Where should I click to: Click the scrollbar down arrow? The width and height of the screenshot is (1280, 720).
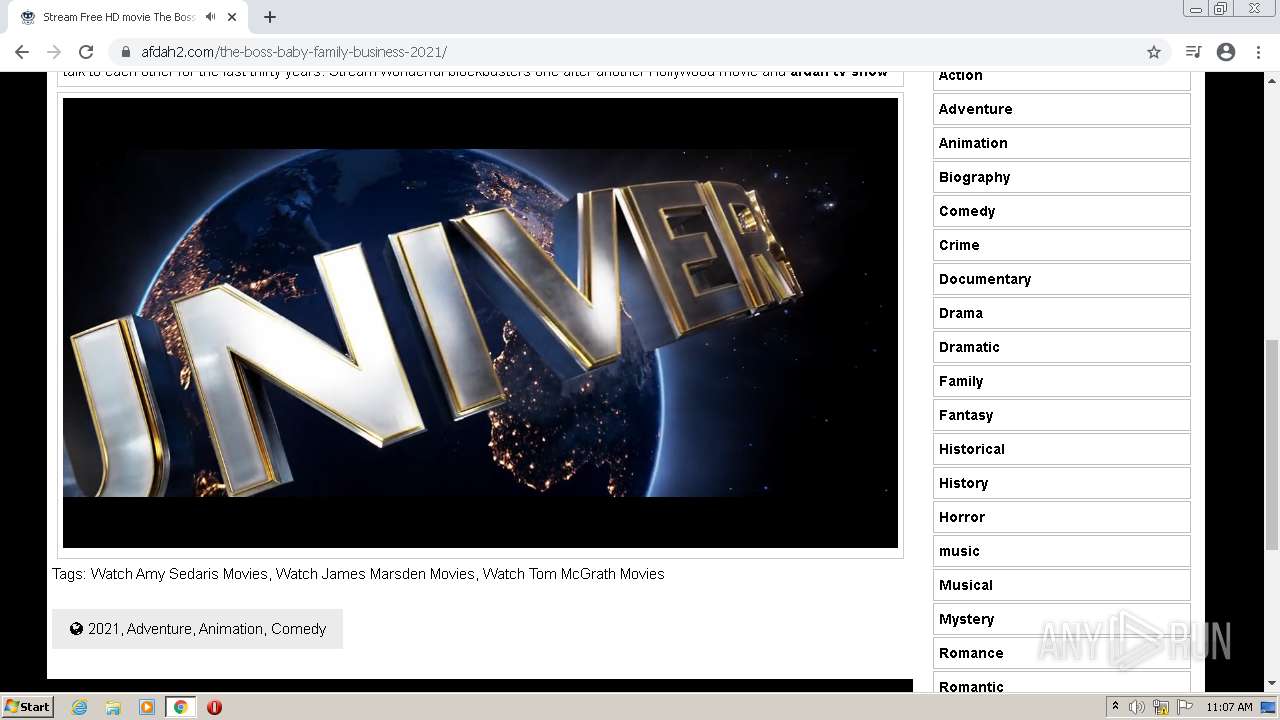click(1272, 684)
